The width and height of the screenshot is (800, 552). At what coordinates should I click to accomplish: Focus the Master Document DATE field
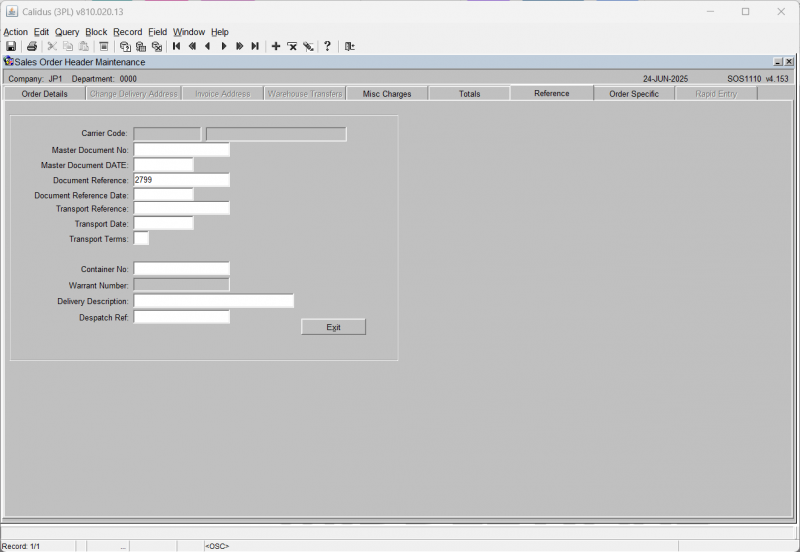pos(163,165)
